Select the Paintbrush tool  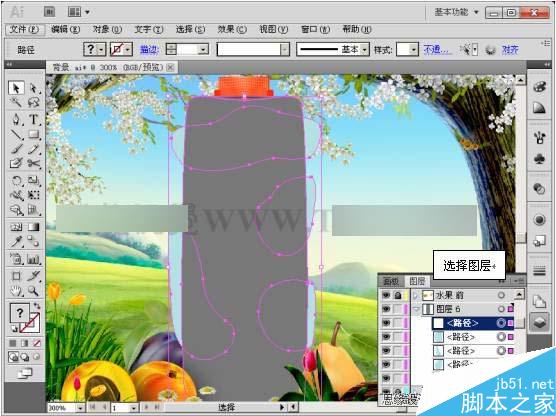16,149
